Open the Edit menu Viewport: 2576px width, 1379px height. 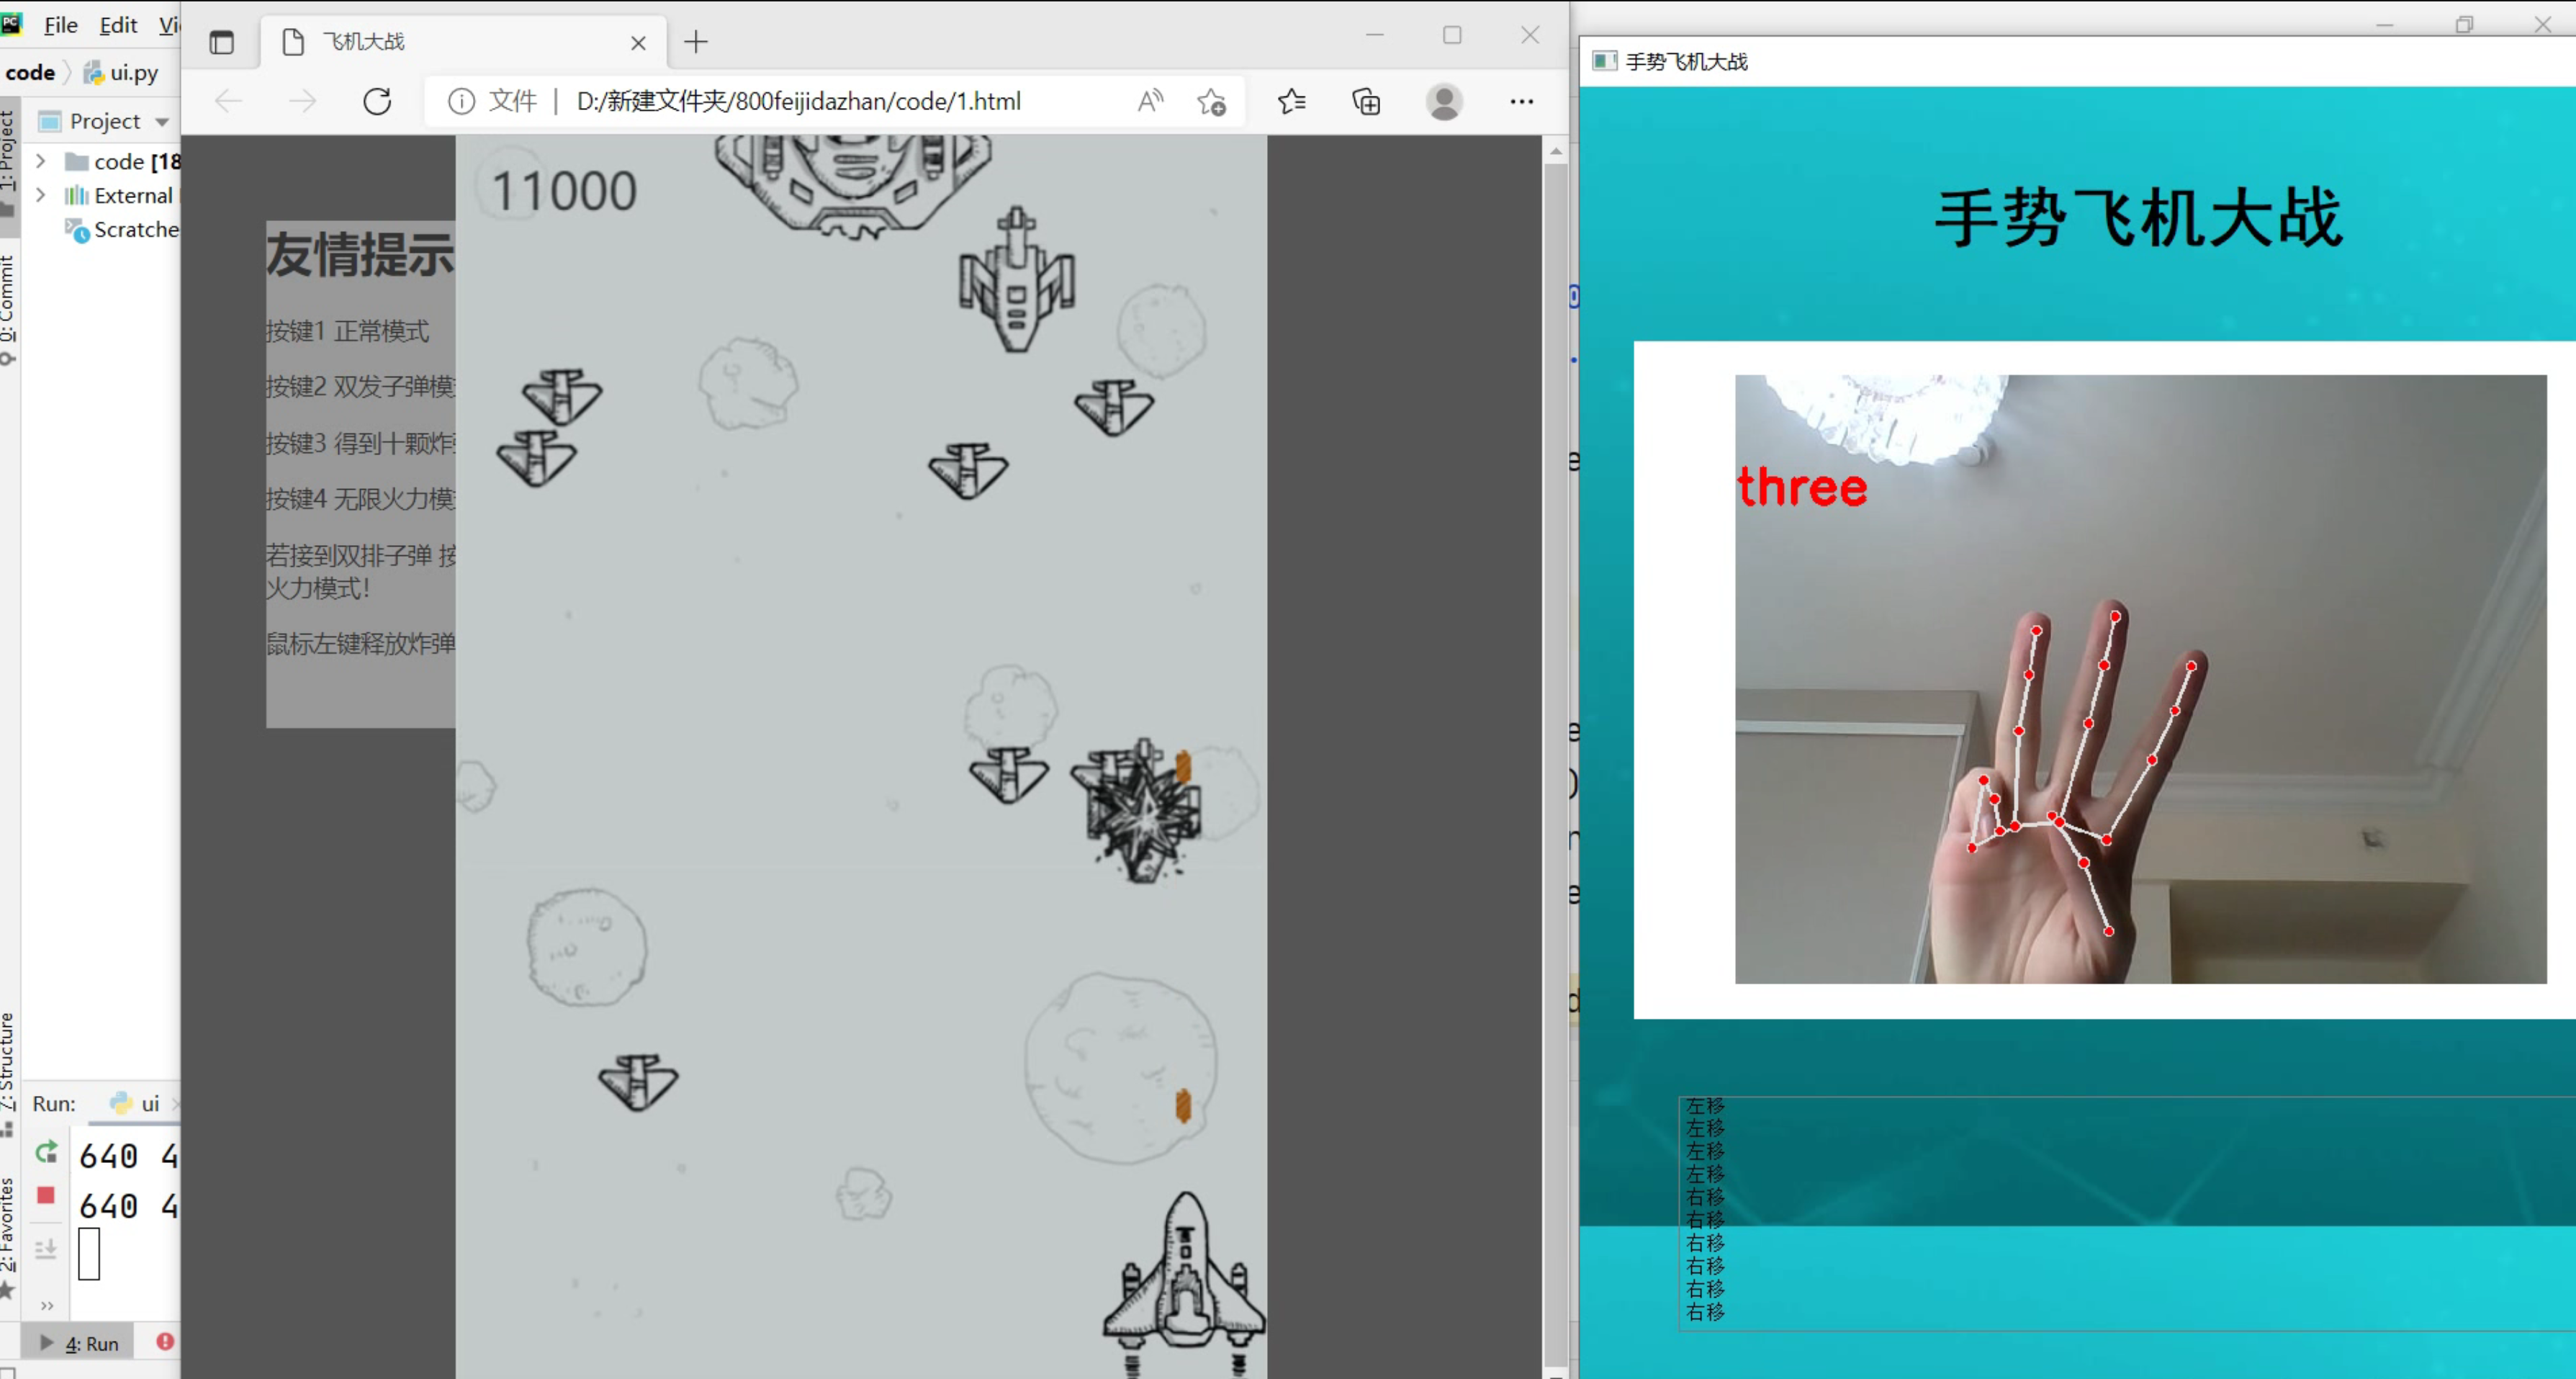click(x=118, y=25)
